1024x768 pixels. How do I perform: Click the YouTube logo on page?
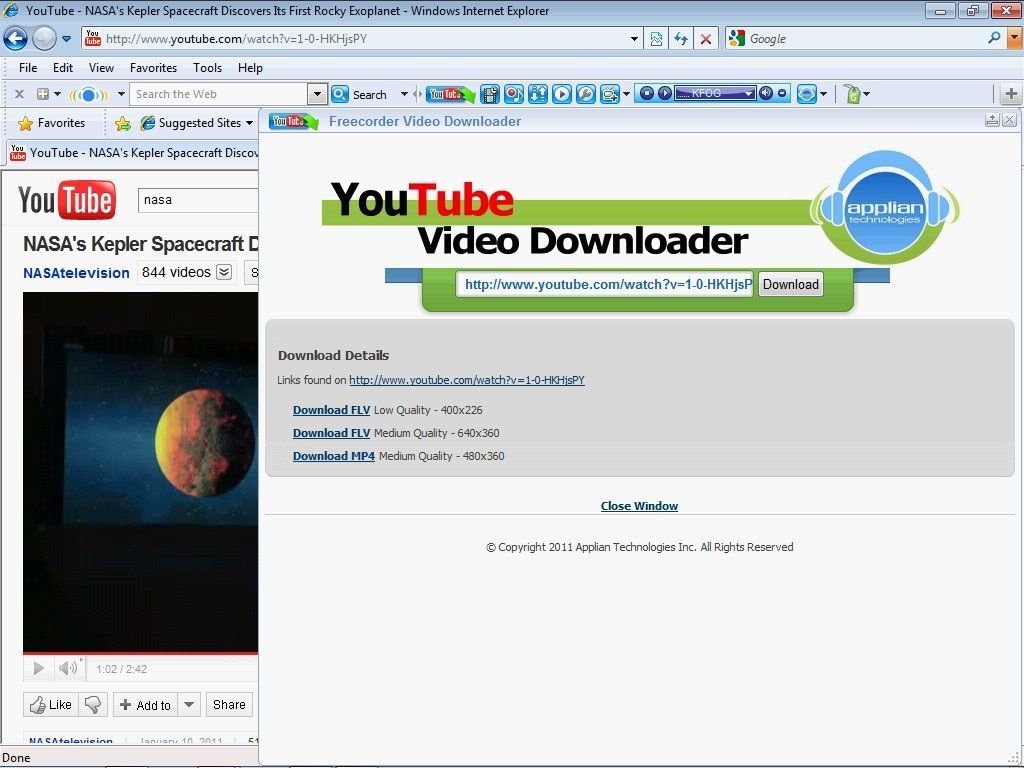point(67,200)
